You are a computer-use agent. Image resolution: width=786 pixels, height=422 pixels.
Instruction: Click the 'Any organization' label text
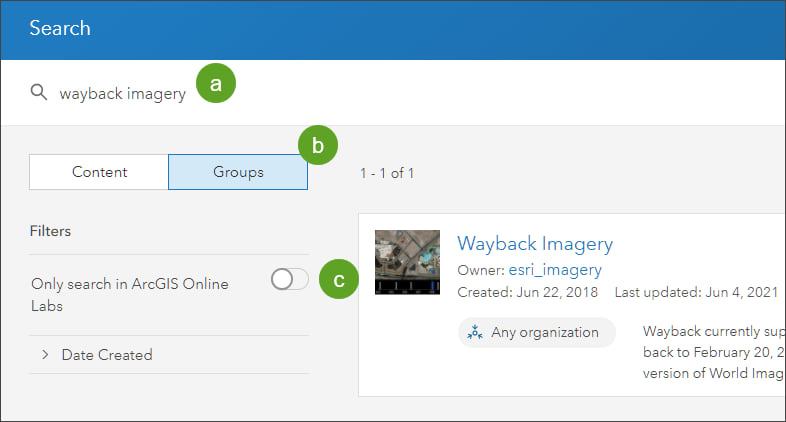click(545, 332)
